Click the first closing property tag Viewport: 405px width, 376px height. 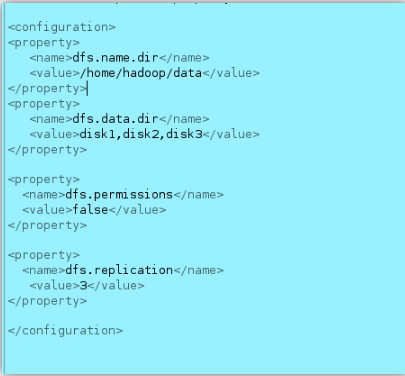pos(47,89)
